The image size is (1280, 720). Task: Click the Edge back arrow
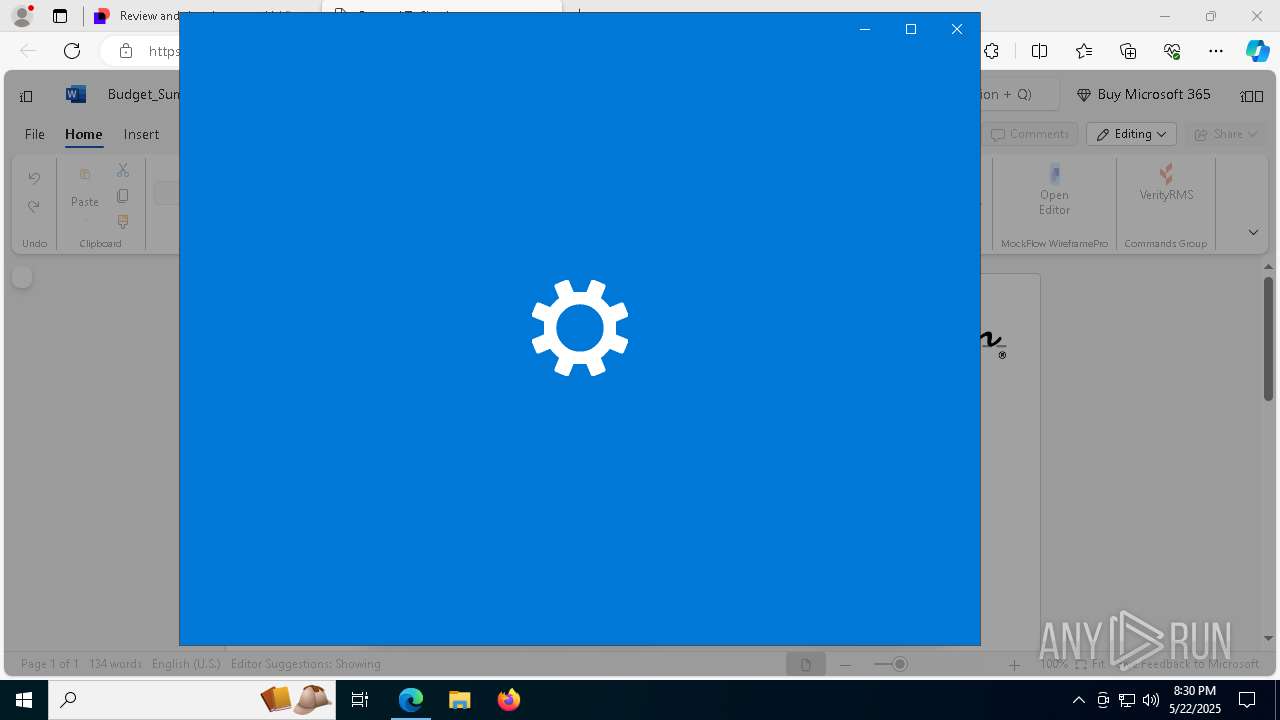tap(28, 51)
